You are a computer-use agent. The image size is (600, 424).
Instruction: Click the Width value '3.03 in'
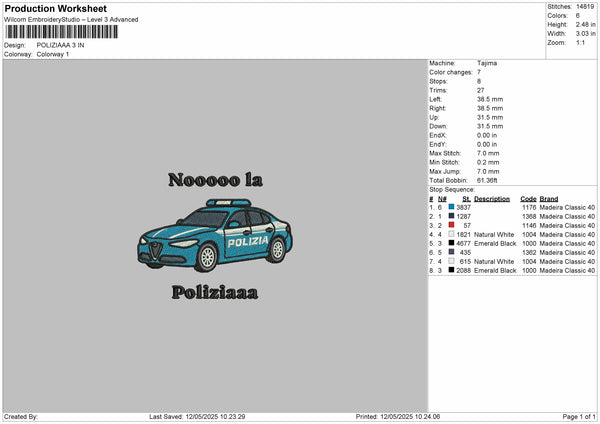point(586,34)
